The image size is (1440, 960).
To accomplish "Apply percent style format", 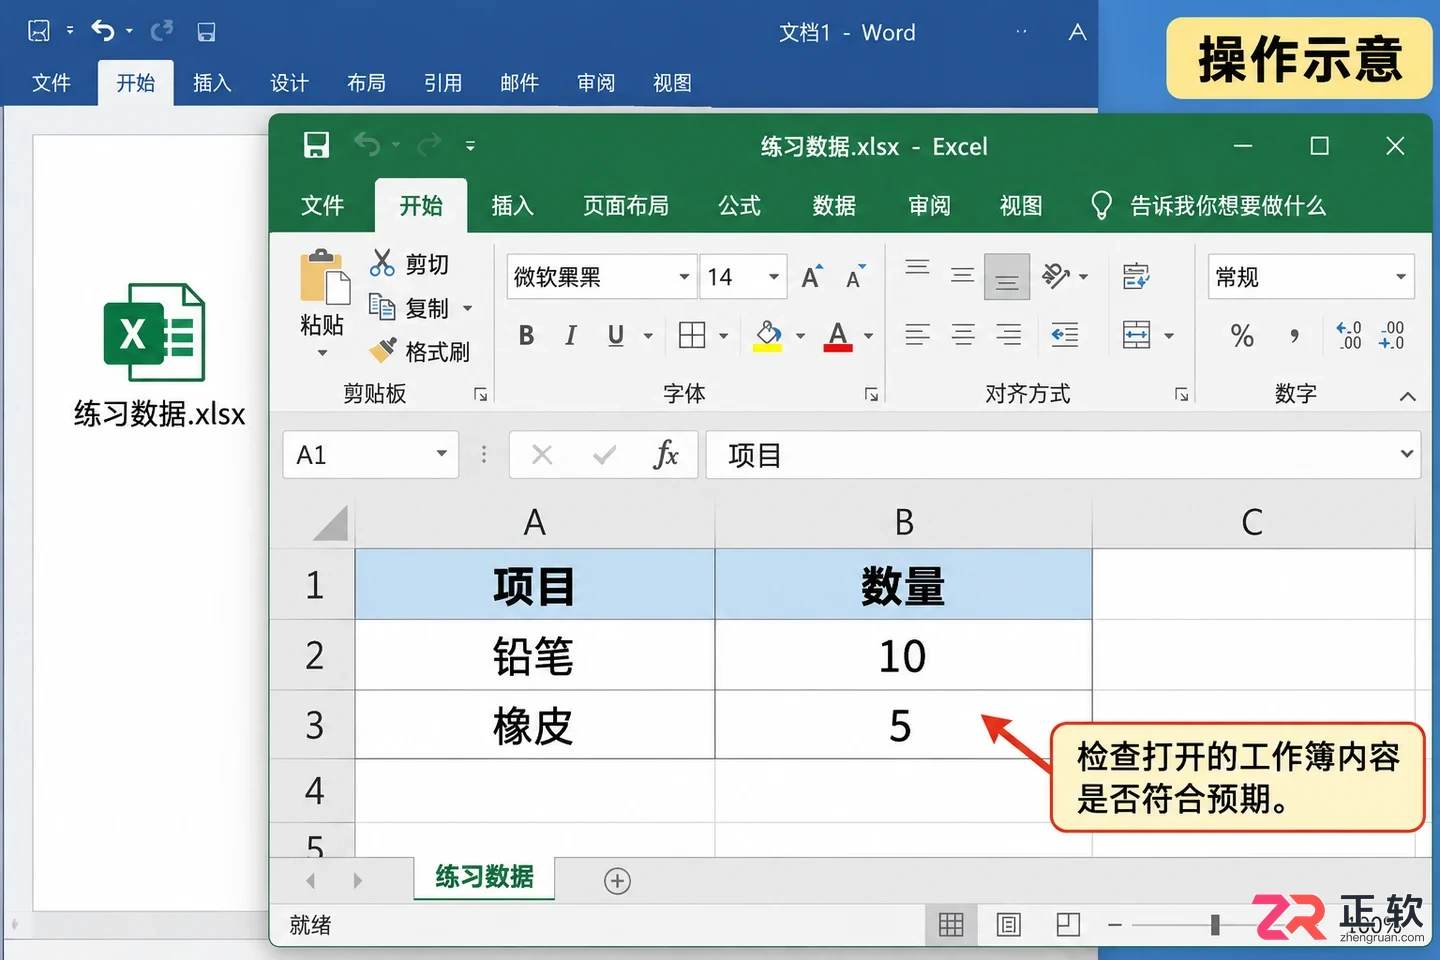I will click(x=1242, y=335).
